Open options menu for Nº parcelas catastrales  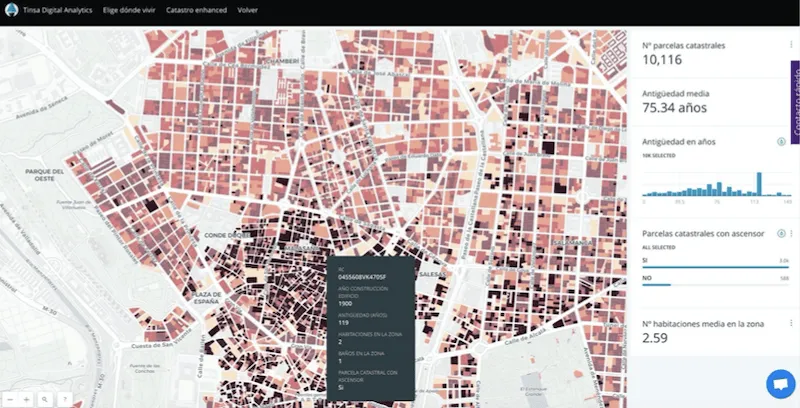click(x=791, y=45)
